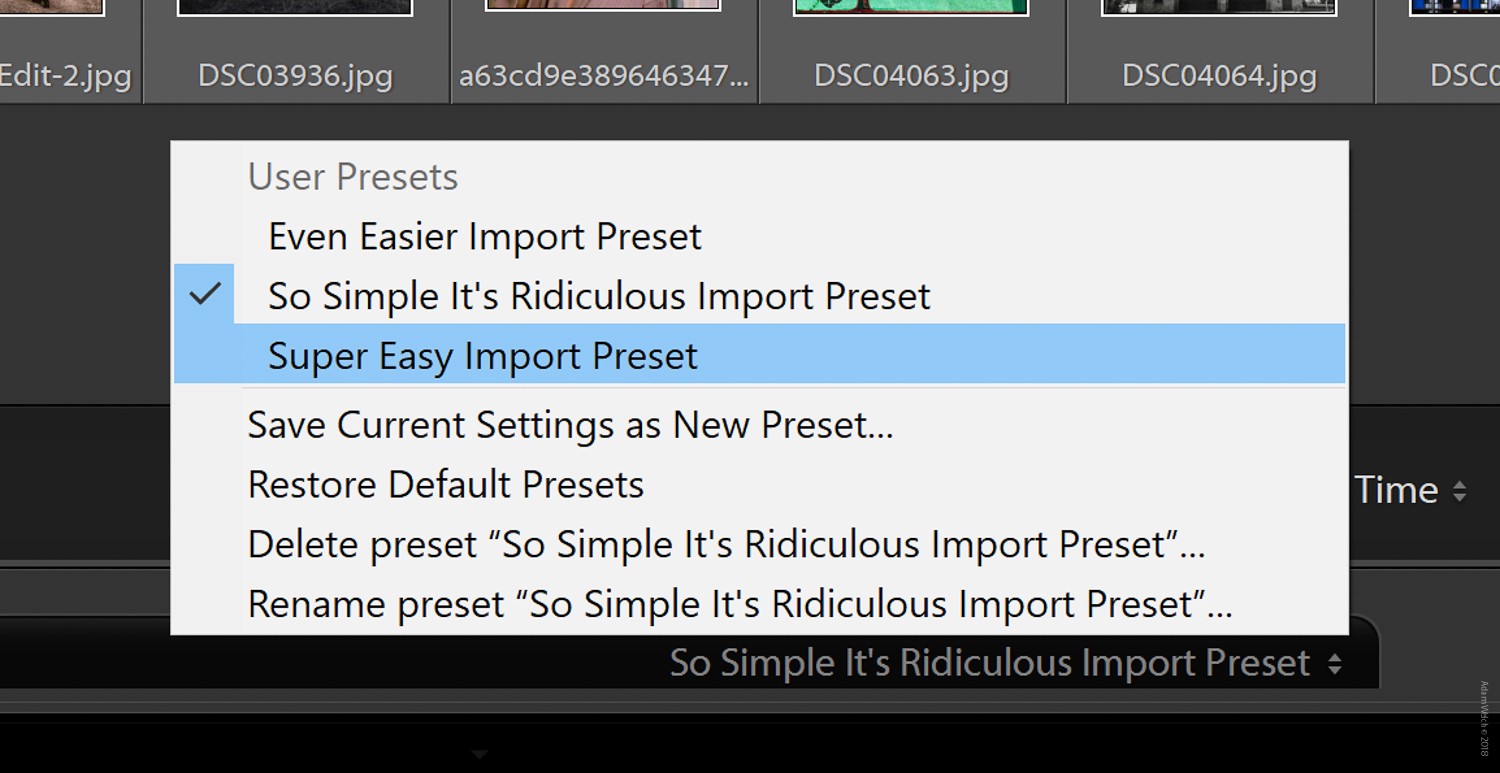Select Restore Default Presets
The height and width of the screenshot is (773, 1500).
(x=445, y=484)
